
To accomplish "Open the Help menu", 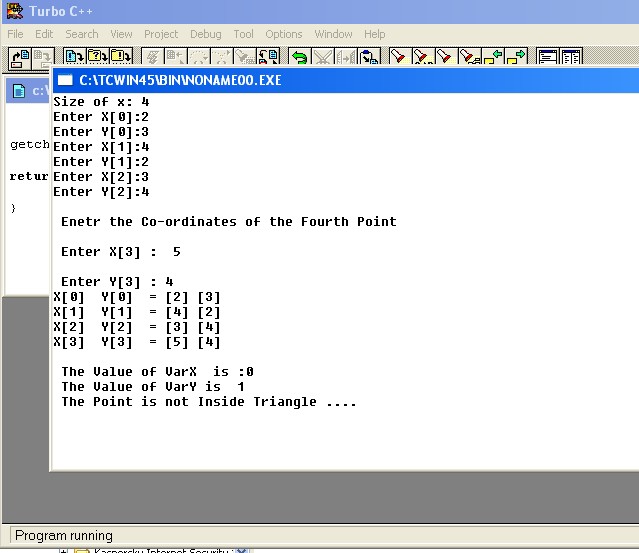I will [375, 34].
